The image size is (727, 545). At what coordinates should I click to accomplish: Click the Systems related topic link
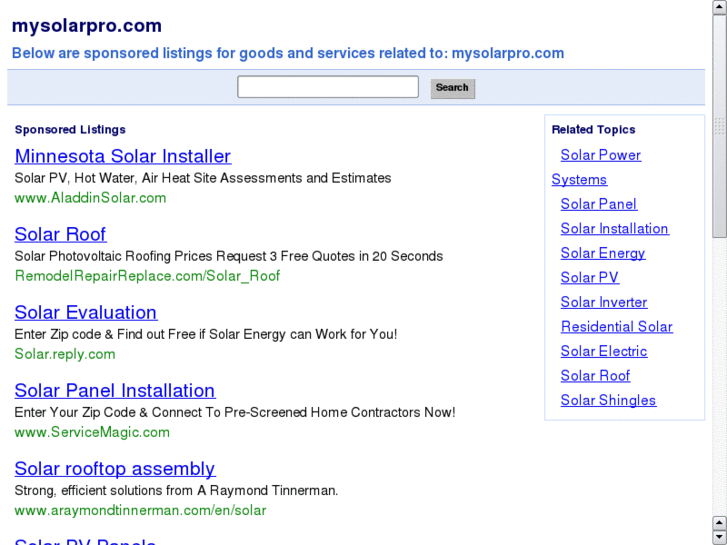(x=579, y=180)
